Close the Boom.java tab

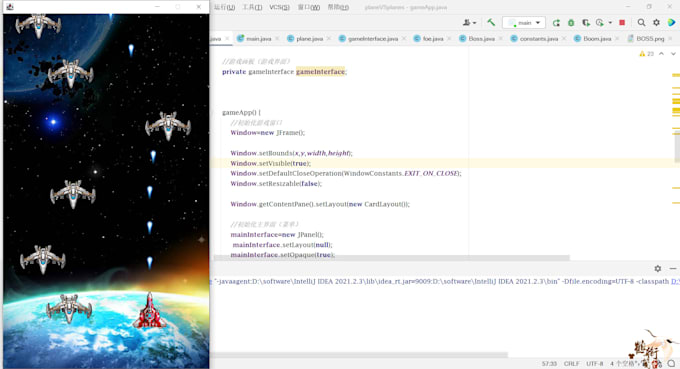(617, 39)
